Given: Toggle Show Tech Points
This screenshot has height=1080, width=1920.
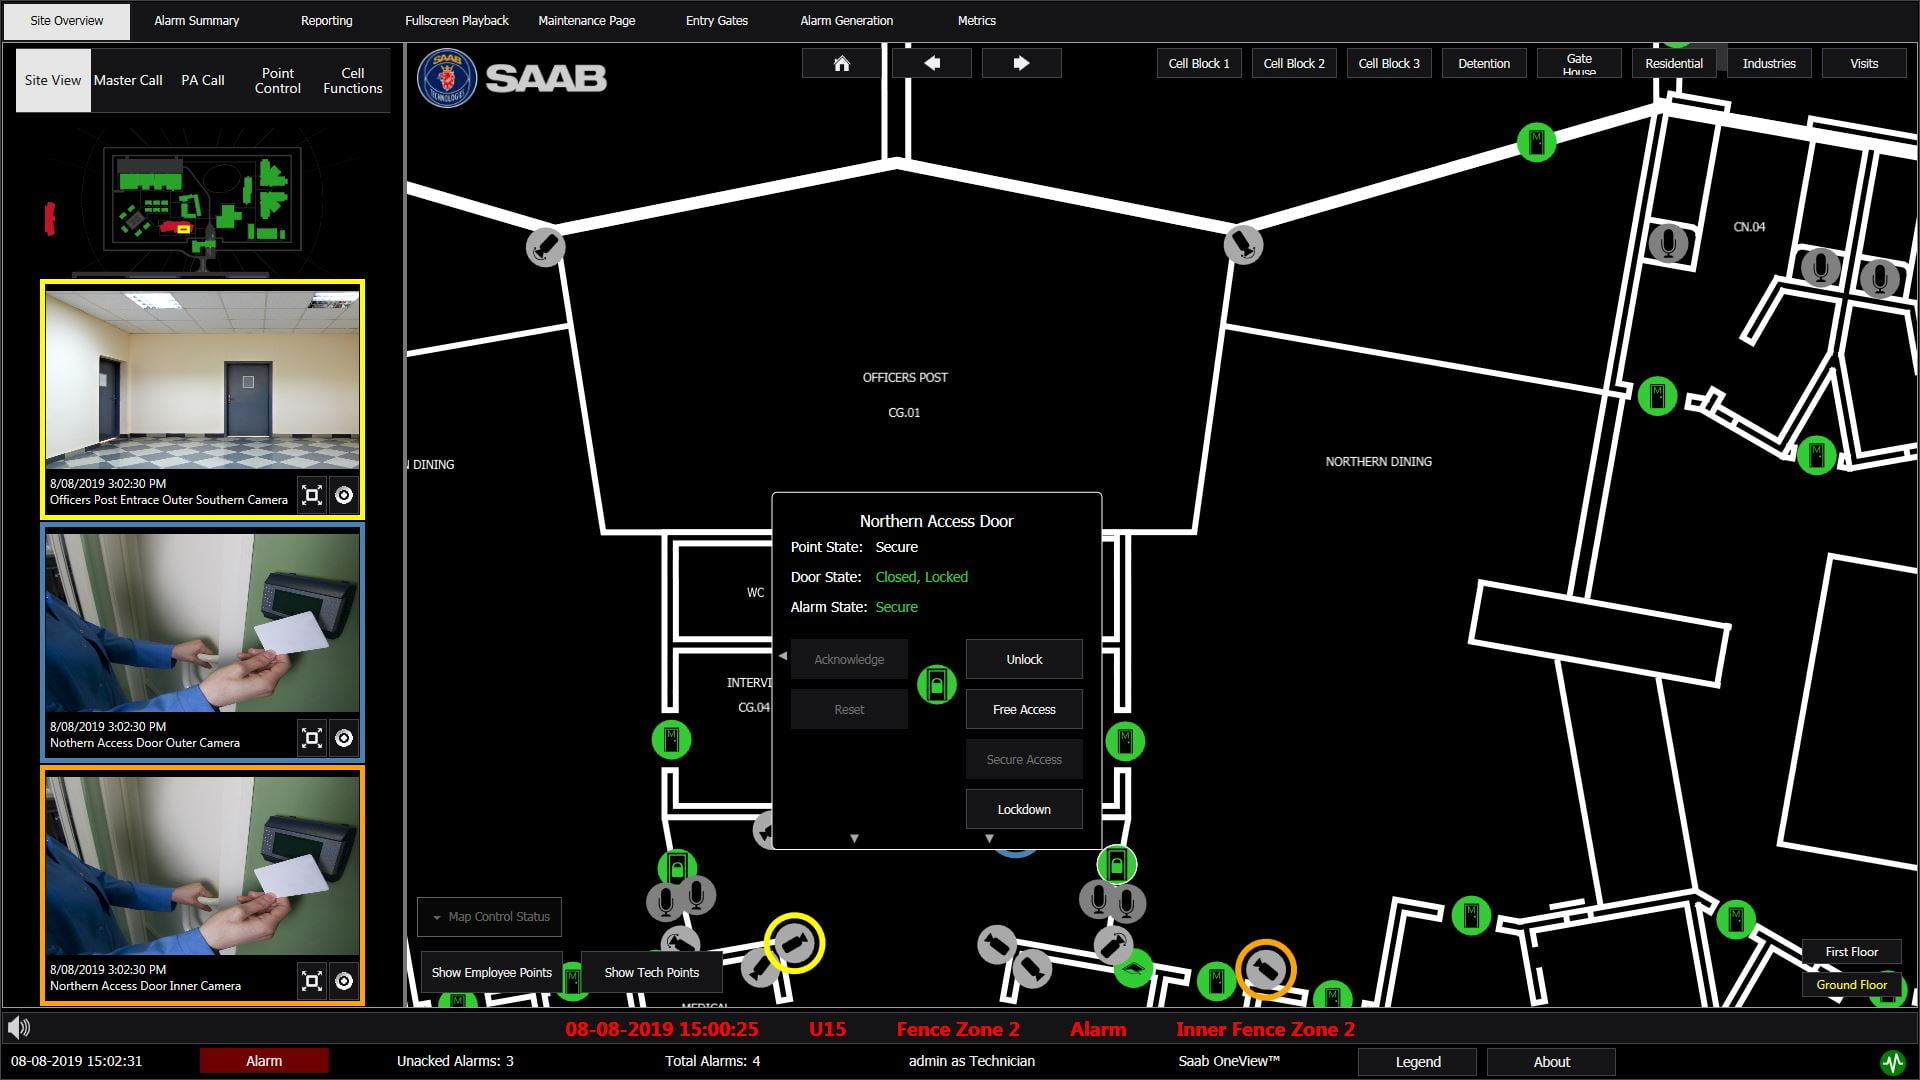Looking at the screenshot, I should click(x=651, y=972).
